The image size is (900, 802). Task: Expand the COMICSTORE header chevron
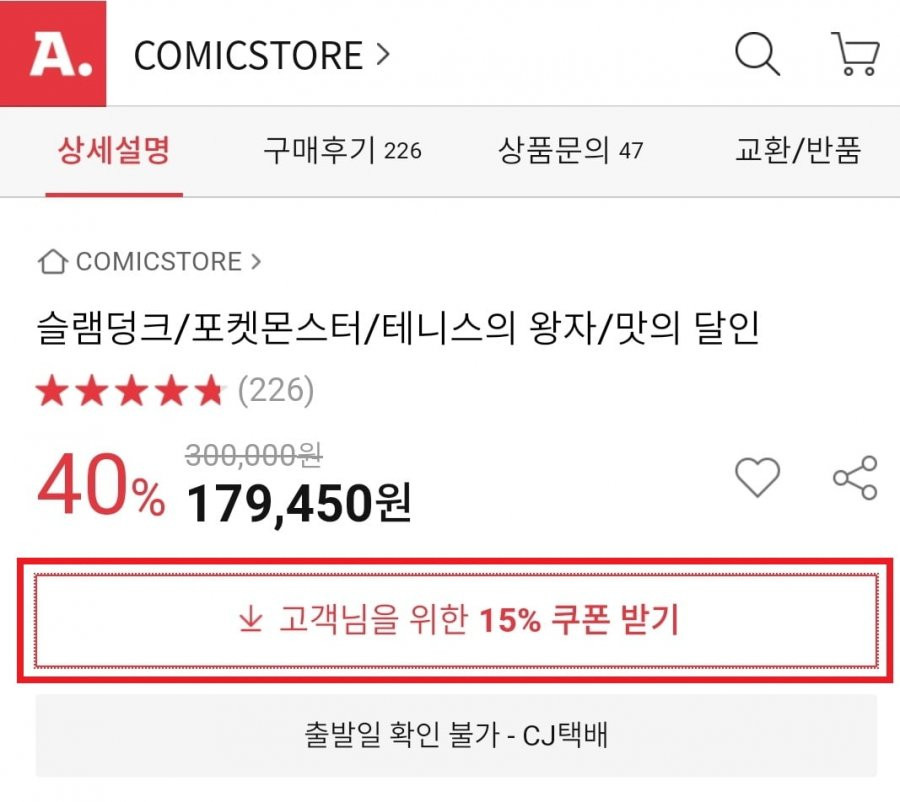tap(383, 55)
